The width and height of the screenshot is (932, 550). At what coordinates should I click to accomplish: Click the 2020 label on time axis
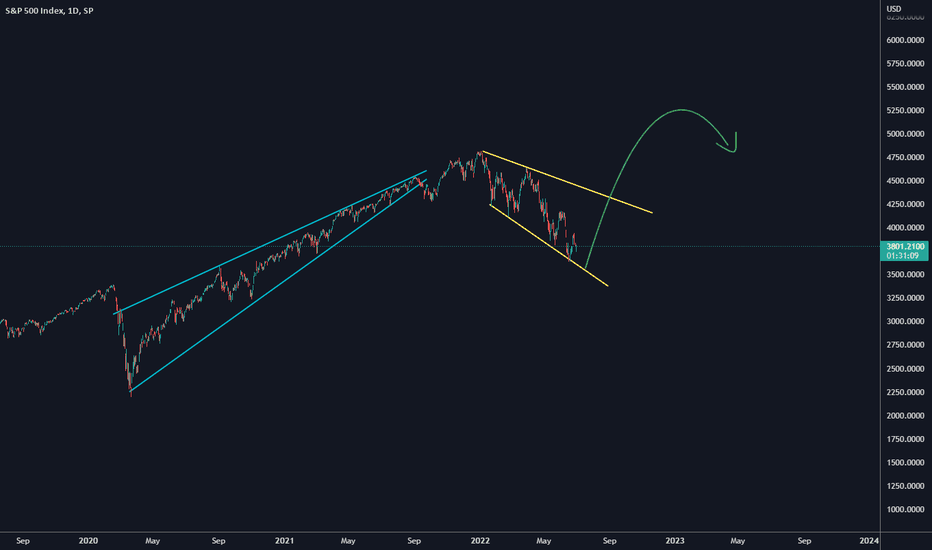[x=88, y=540]
